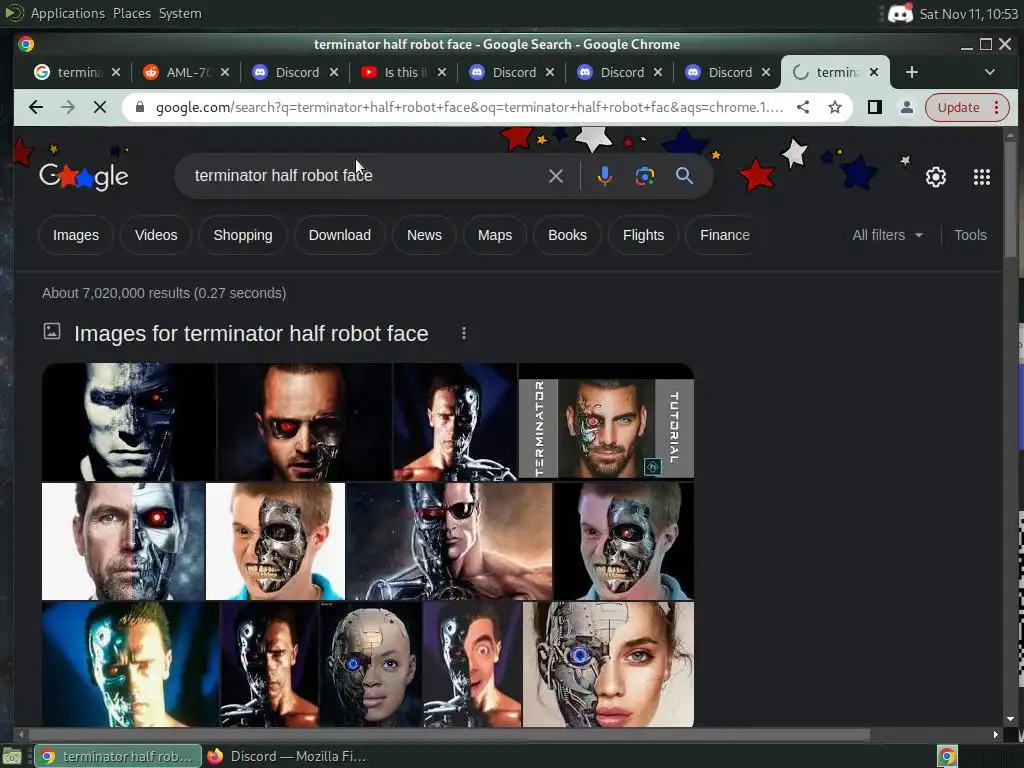1024x768 pixels.
Task: Share this page via share icon
Action: point(803,107)
